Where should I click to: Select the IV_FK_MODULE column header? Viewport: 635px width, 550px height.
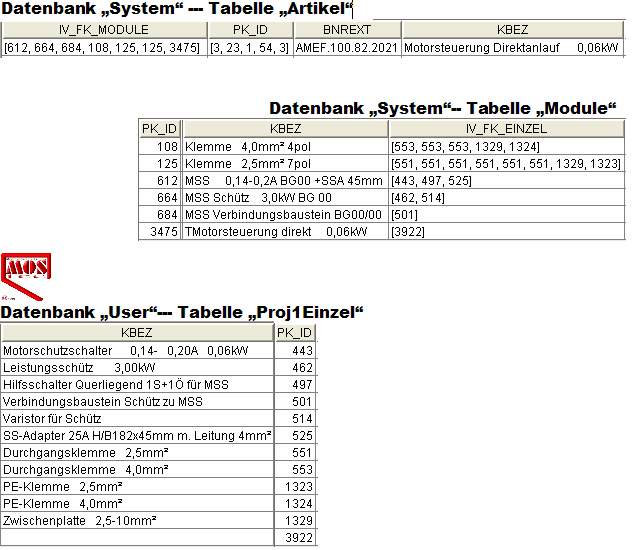(x=104, y=30)
